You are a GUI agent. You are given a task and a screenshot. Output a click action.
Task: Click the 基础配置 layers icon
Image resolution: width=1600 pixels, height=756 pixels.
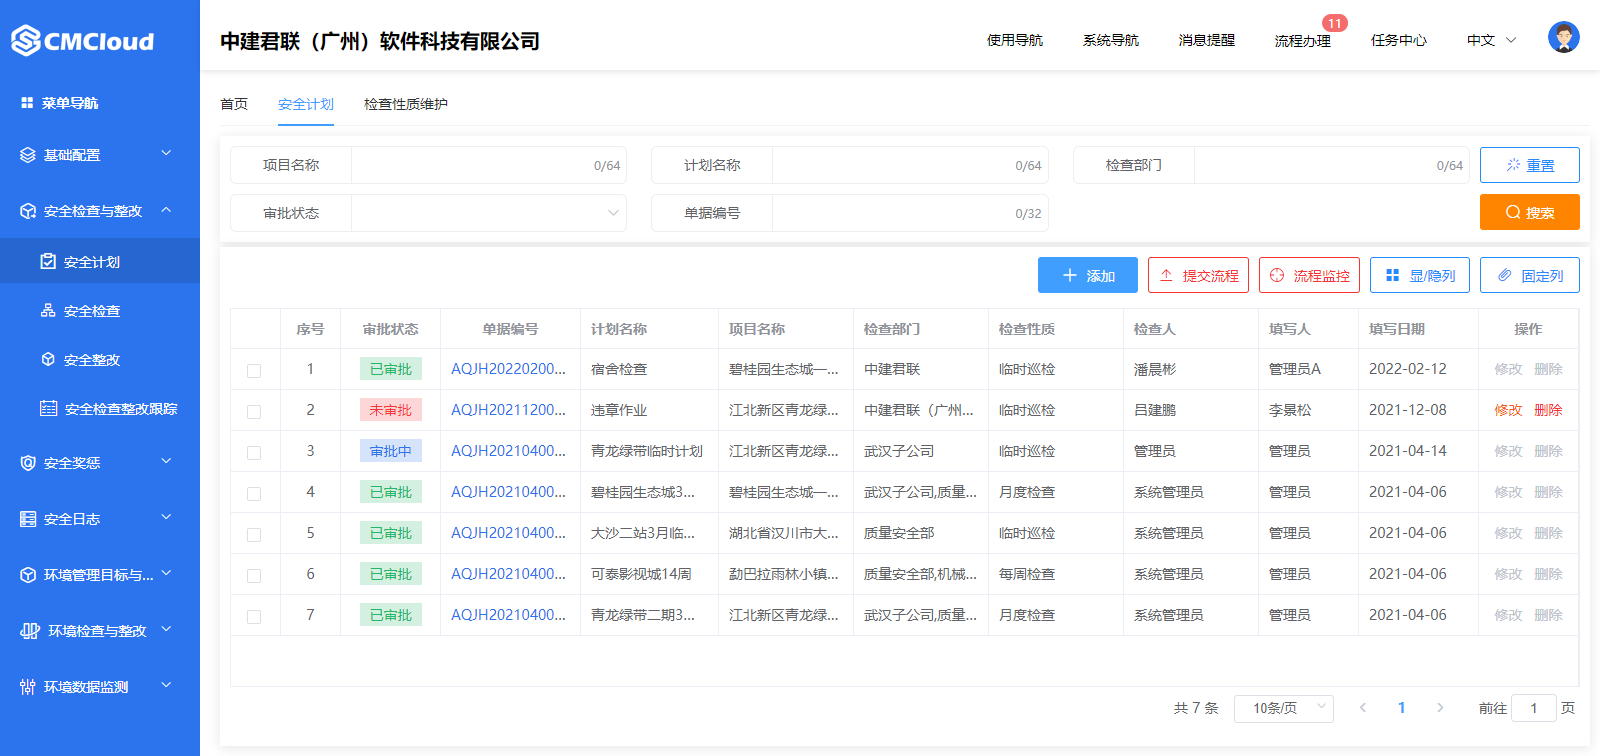(x=28, y=155)
